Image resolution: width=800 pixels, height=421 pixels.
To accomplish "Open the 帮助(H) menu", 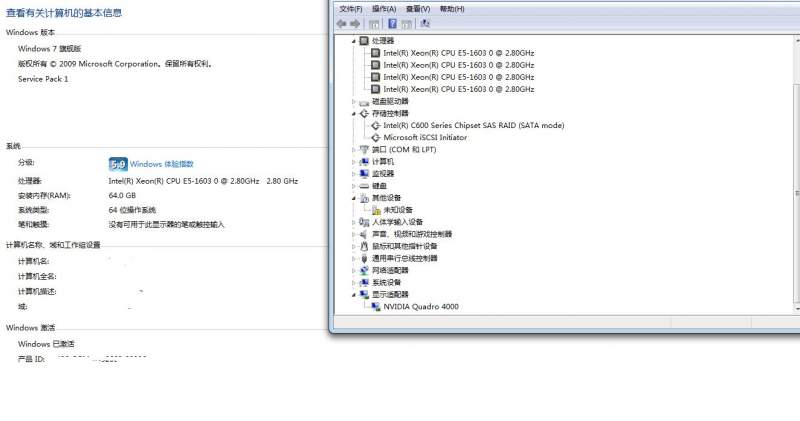I will [x=452, y=9].
